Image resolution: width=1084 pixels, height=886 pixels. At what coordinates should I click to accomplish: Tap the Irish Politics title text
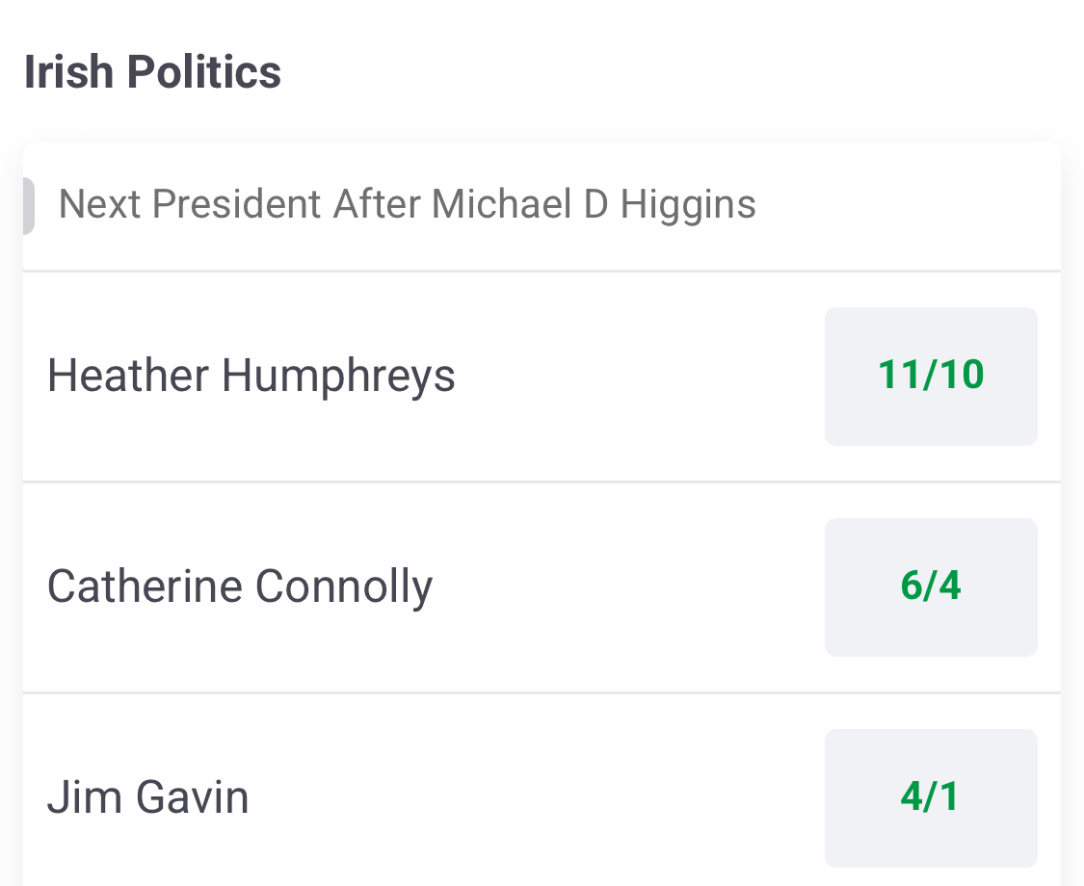(x=153, y=73)
